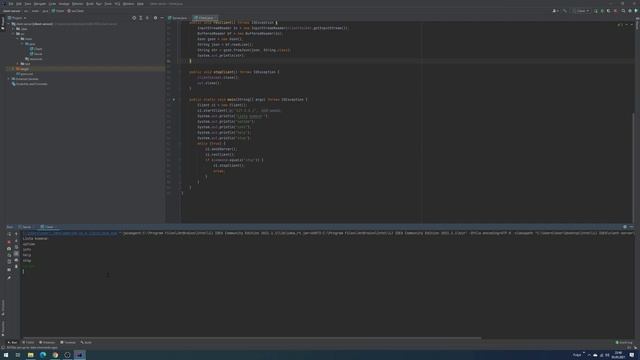Click the expand all icon in Project panel
640x360 pixels.
(x=140, y=18)
